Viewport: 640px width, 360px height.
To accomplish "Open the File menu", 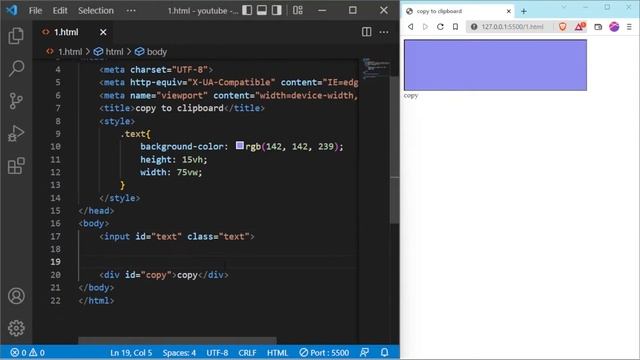I will click(x=35, y=10).
